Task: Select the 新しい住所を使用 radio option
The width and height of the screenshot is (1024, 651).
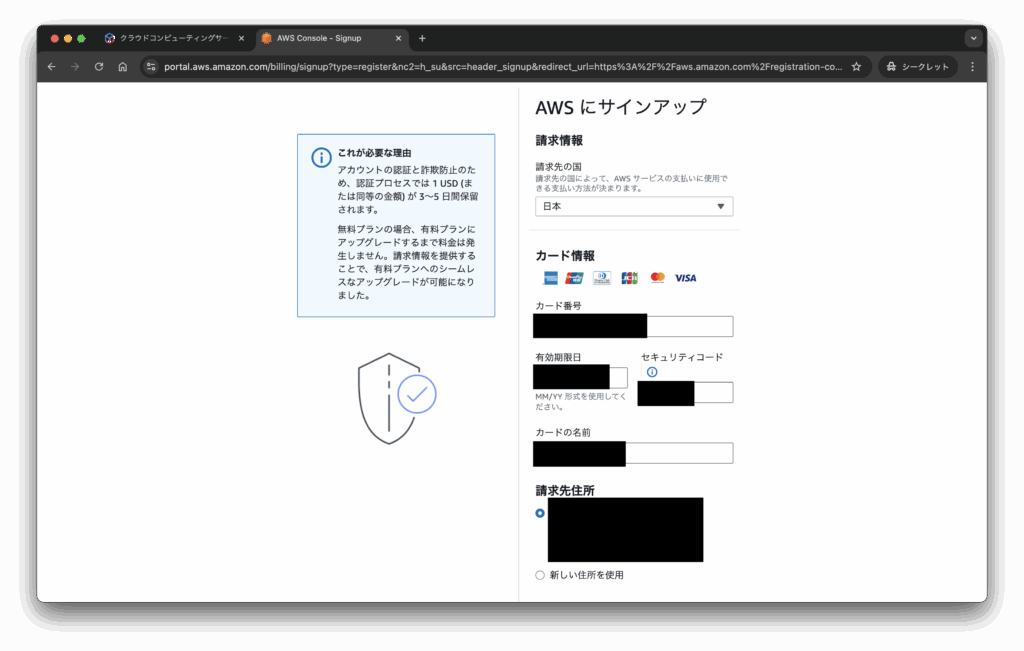Action: 539,575
